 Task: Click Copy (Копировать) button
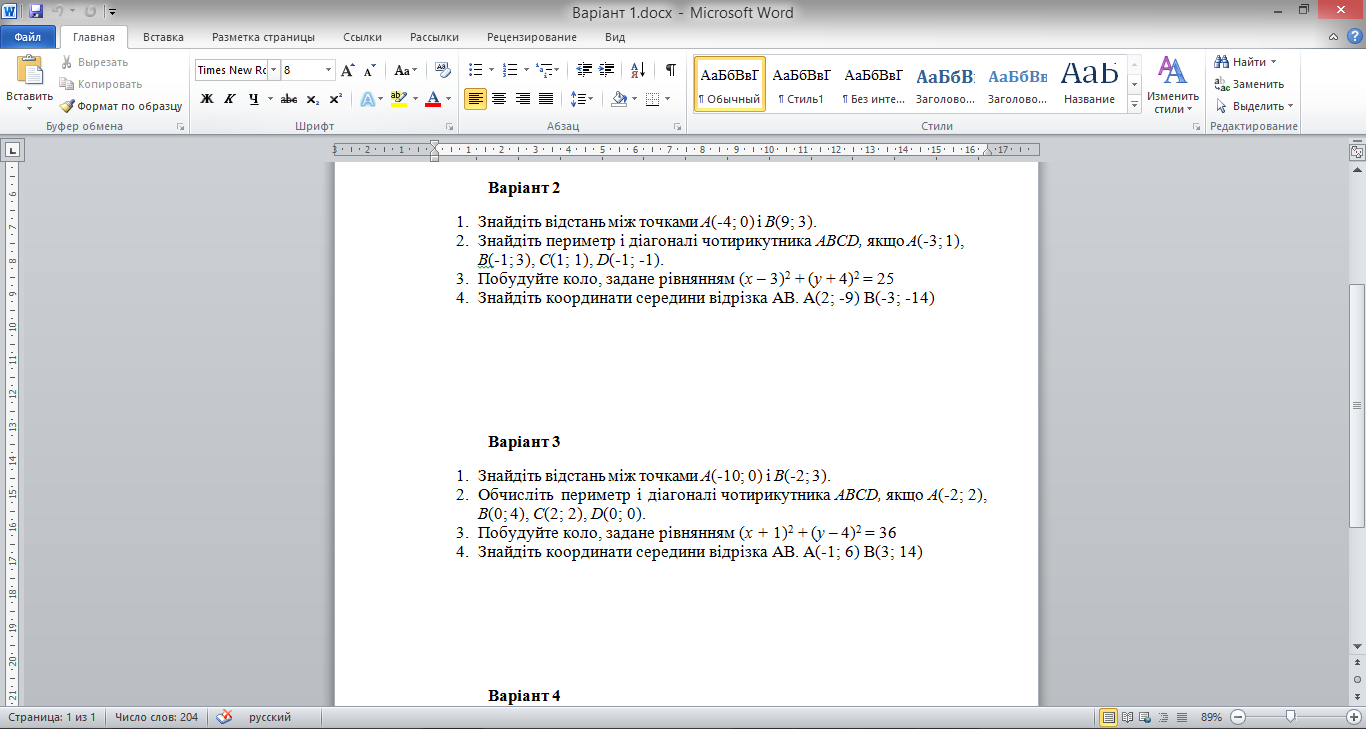[x=100, y=84]
